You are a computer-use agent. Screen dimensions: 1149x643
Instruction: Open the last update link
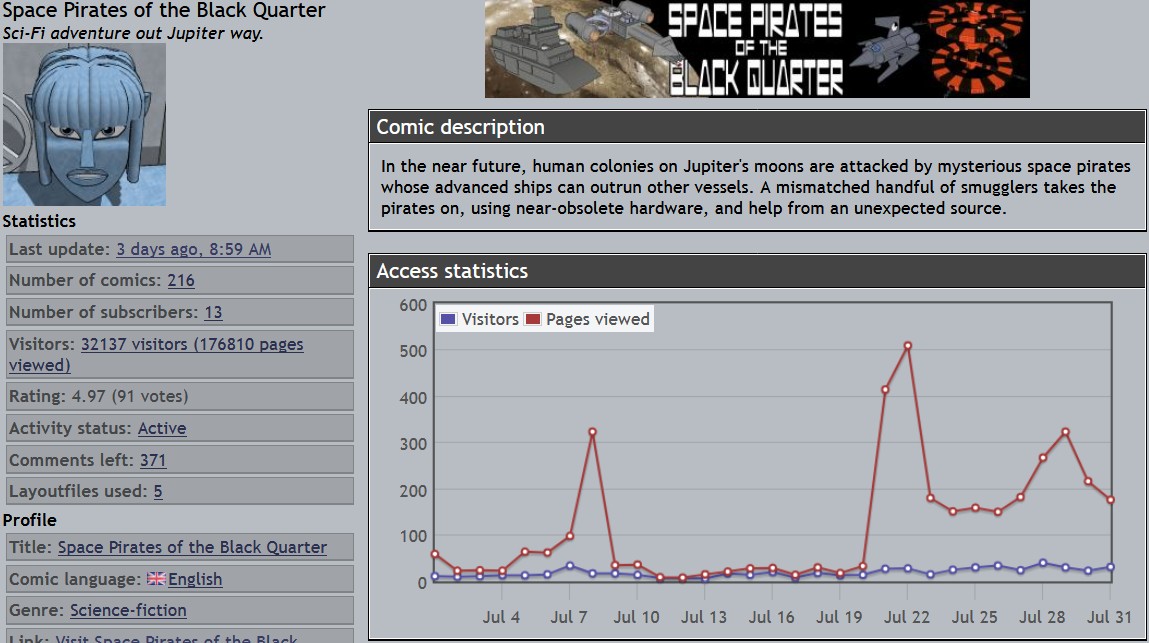(x=193, y=249)
